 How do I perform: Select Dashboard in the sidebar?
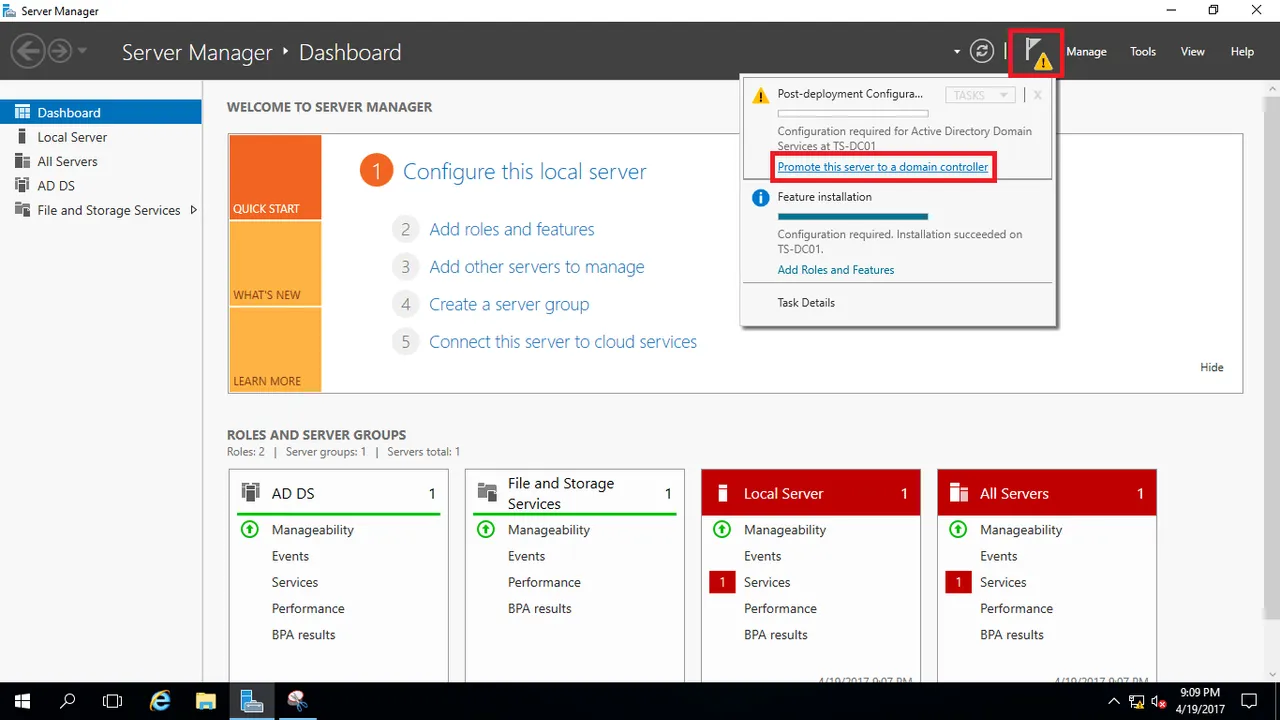(x=100, y=112)
